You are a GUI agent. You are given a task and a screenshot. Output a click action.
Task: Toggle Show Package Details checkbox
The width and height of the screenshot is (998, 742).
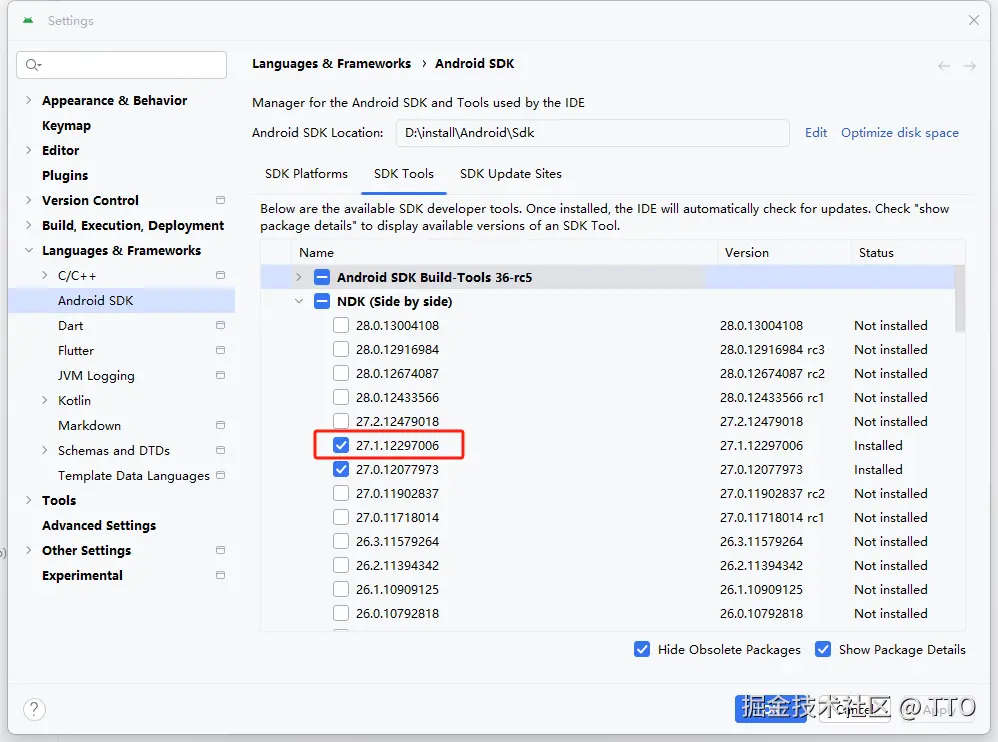tap(823, 649)
